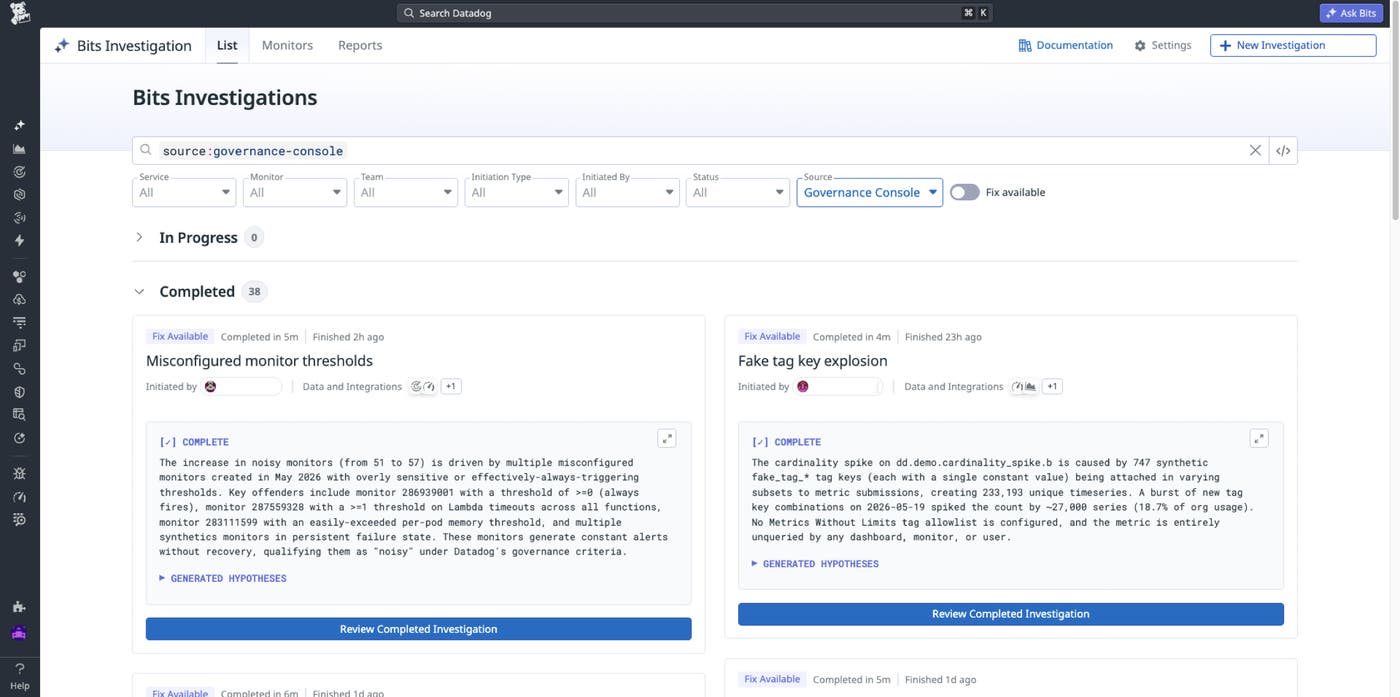Image resolution: width=1400 pixels, height=697 pixels.
Task: Click the Bits Investigation header title
Action: (x=134, y=45)
